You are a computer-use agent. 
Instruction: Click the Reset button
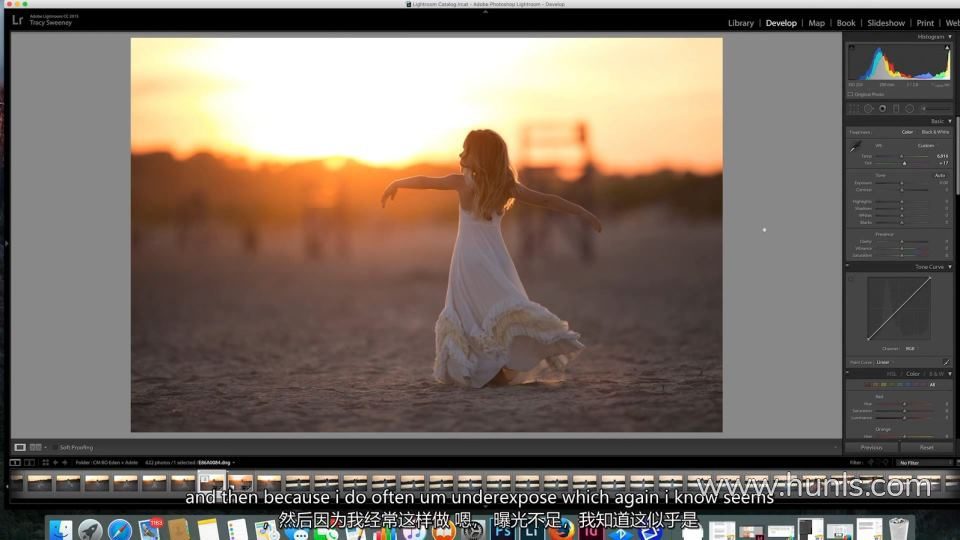(x=926, y=447)
